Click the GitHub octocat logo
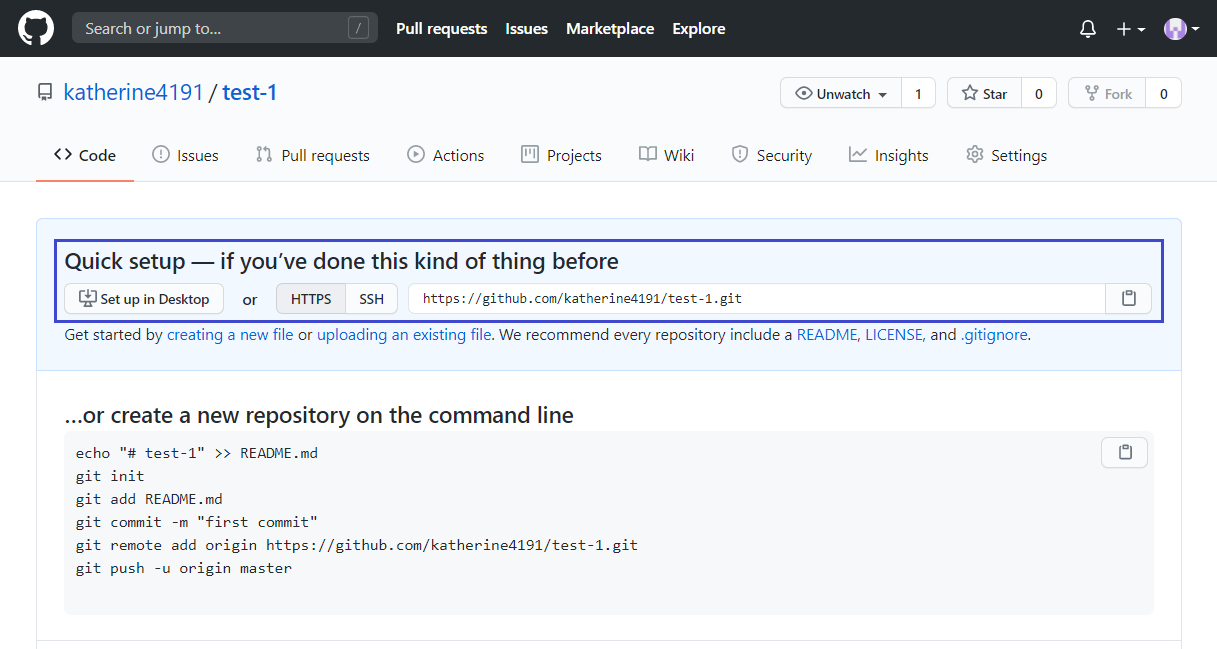 [x=35, y=28]
